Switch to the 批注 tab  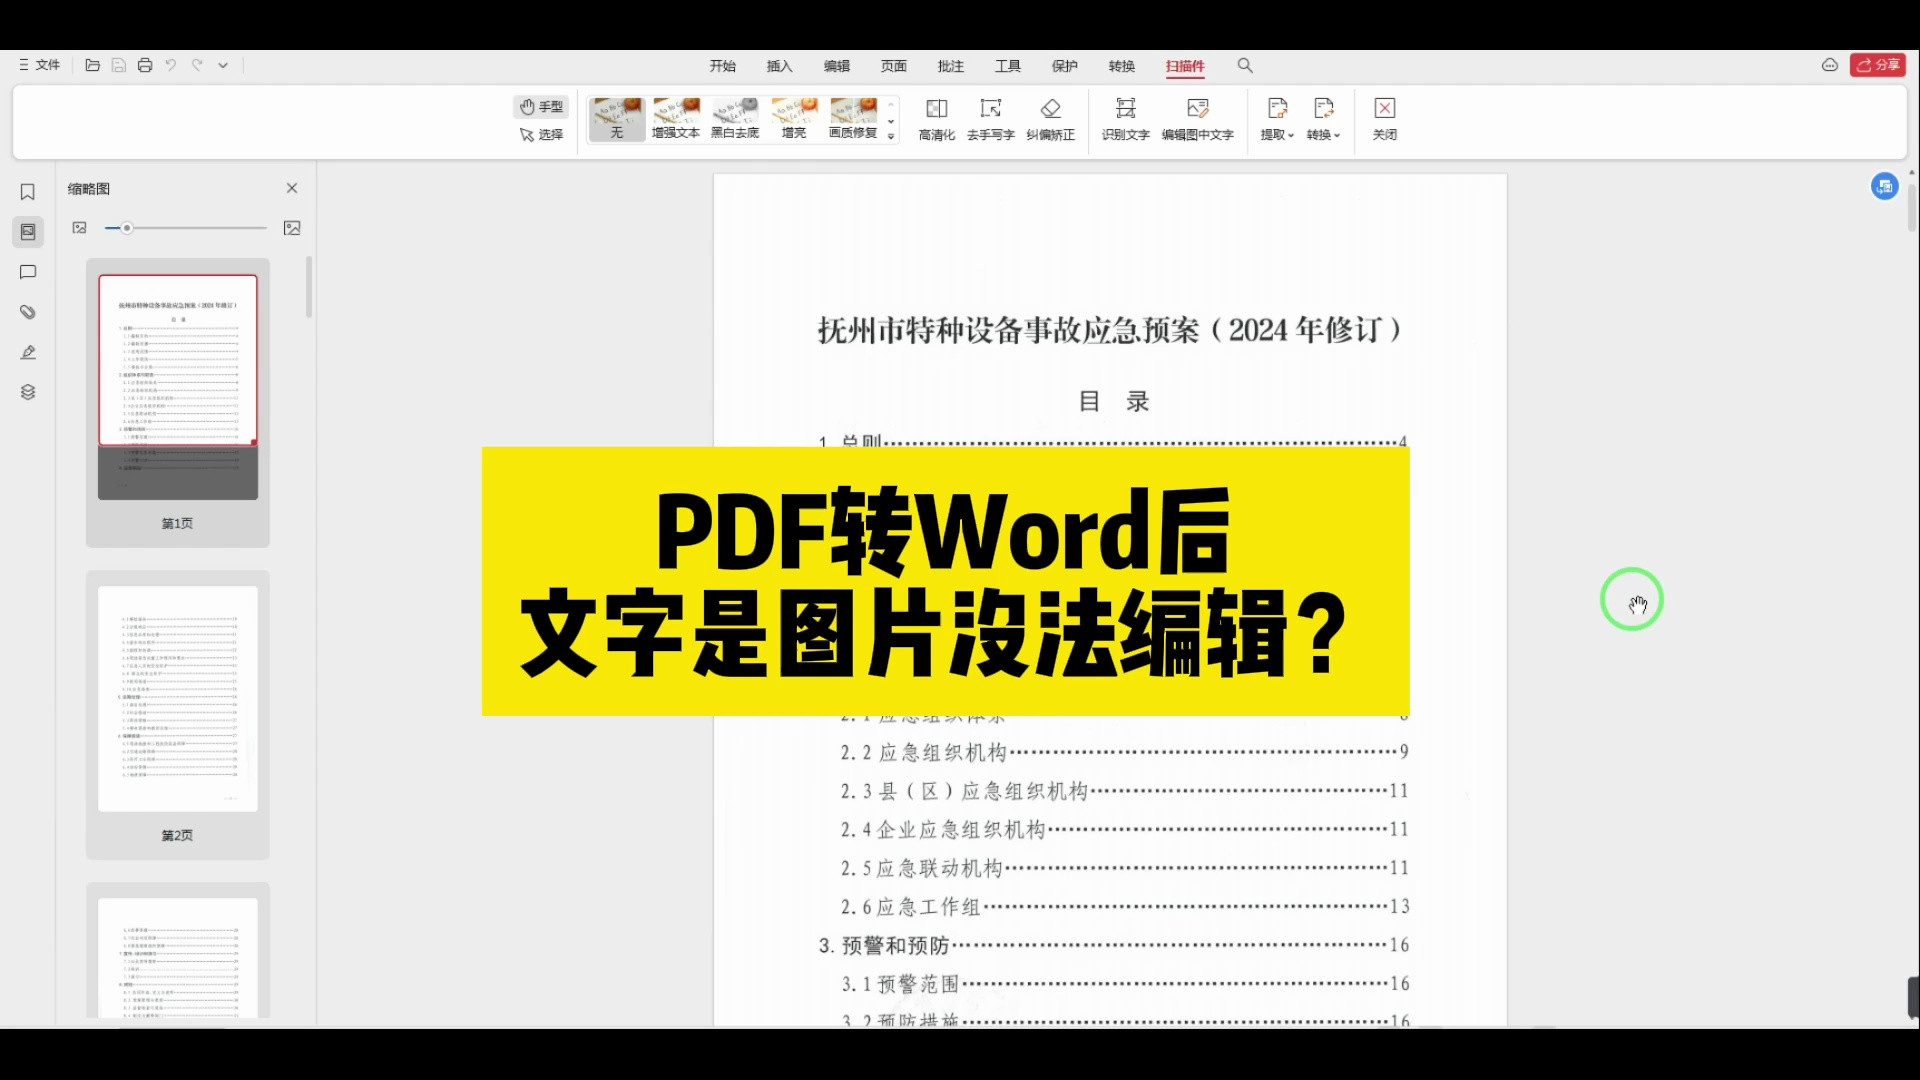[x=951, y=66]
